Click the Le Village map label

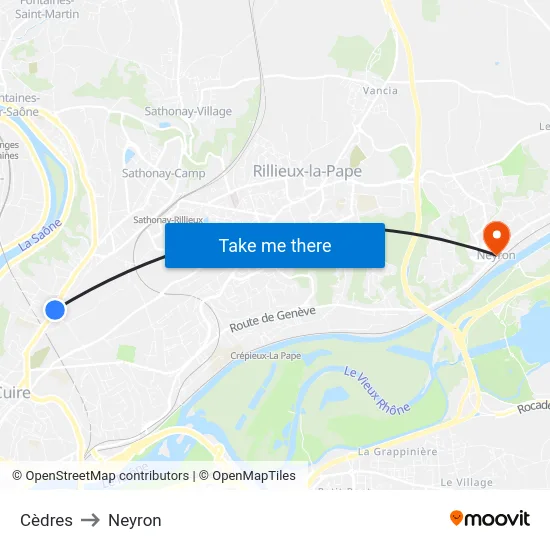[466, 483]
